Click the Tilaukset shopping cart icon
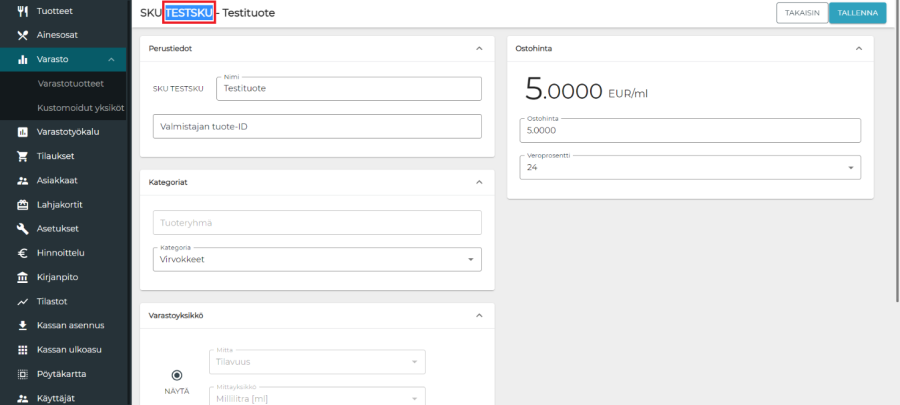 [x=22, y=156]
